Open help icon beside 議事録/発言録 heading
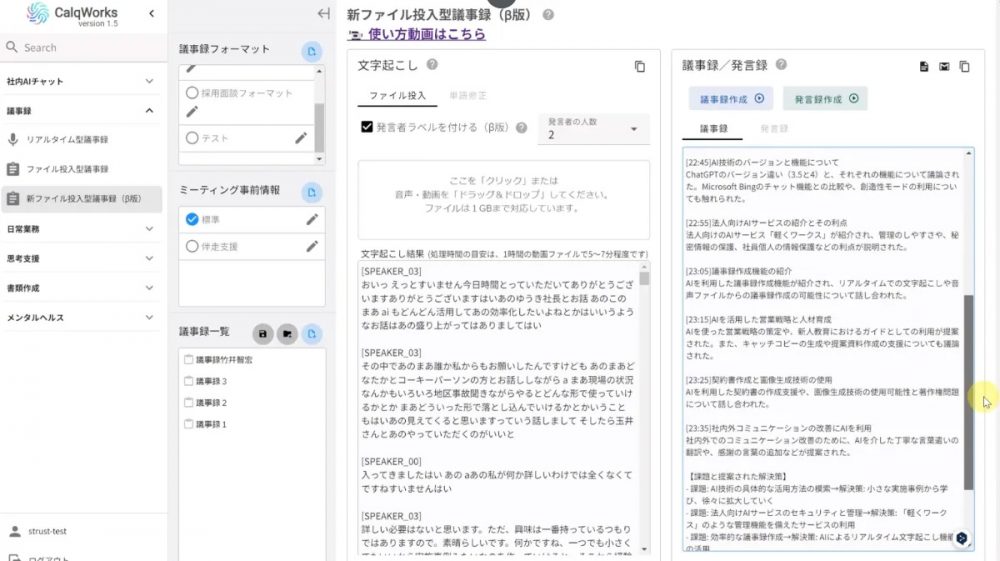 click(781, 64)
